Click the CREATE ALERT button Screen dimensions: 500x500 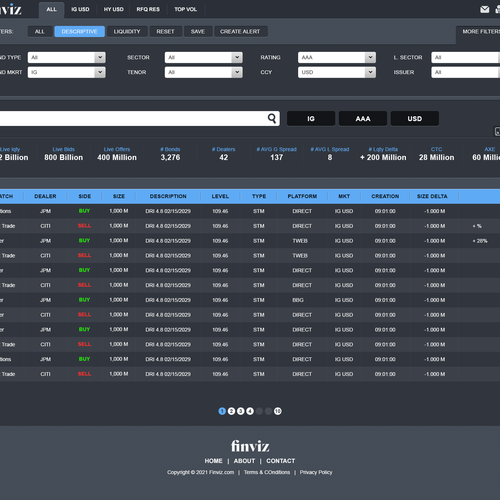pos(240,32)
